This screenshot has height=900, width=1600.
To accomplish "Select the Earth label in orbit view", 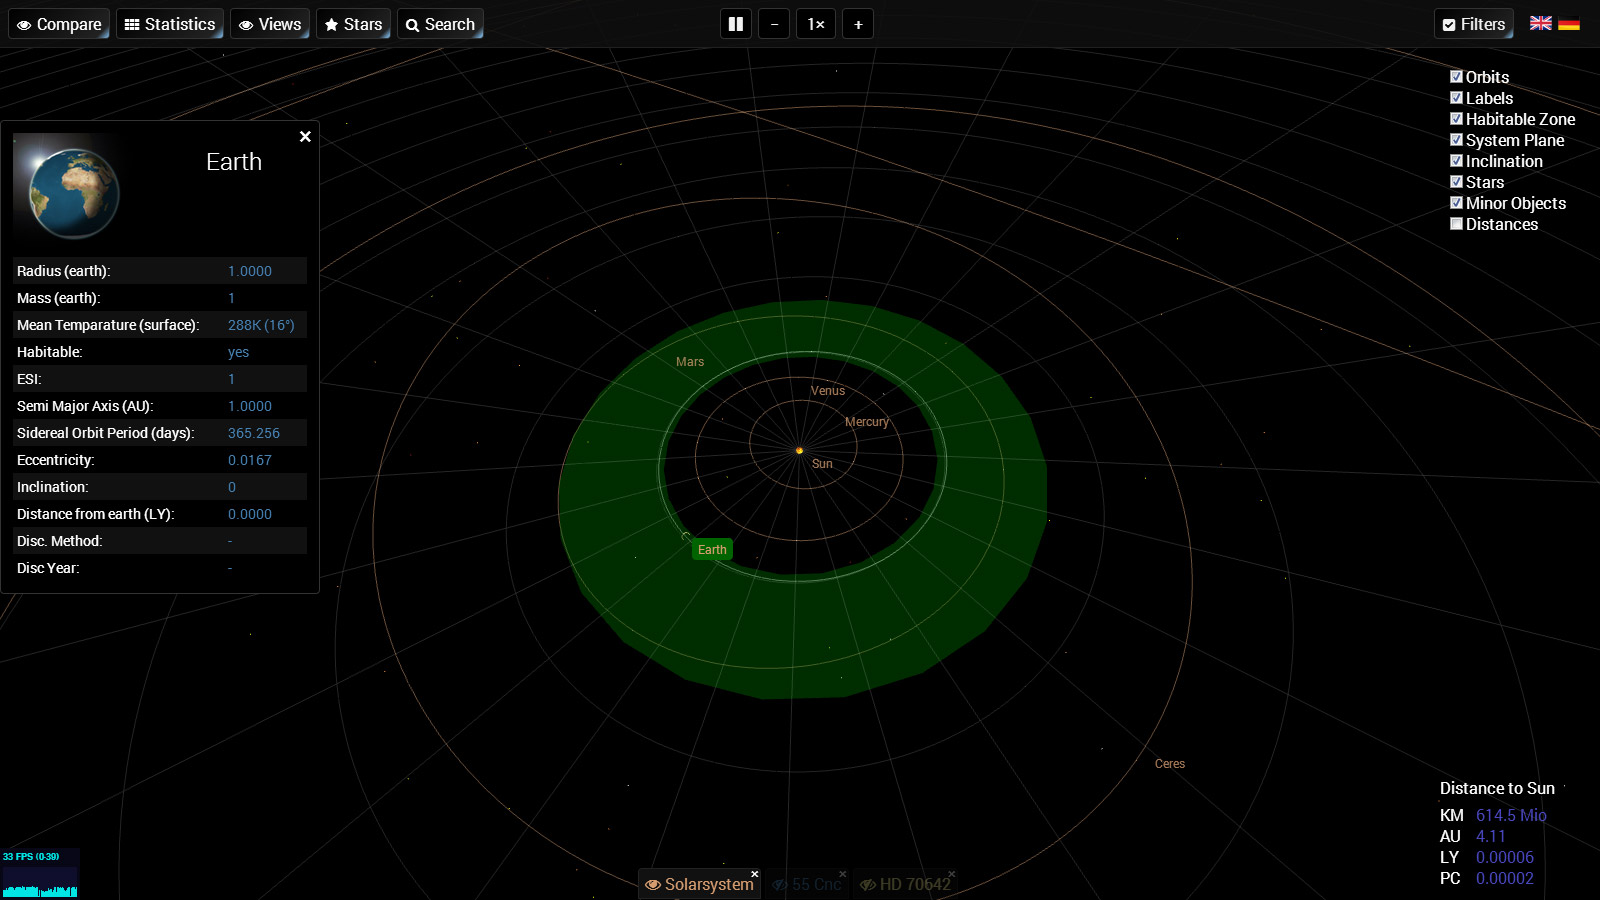I will [712, 549].
